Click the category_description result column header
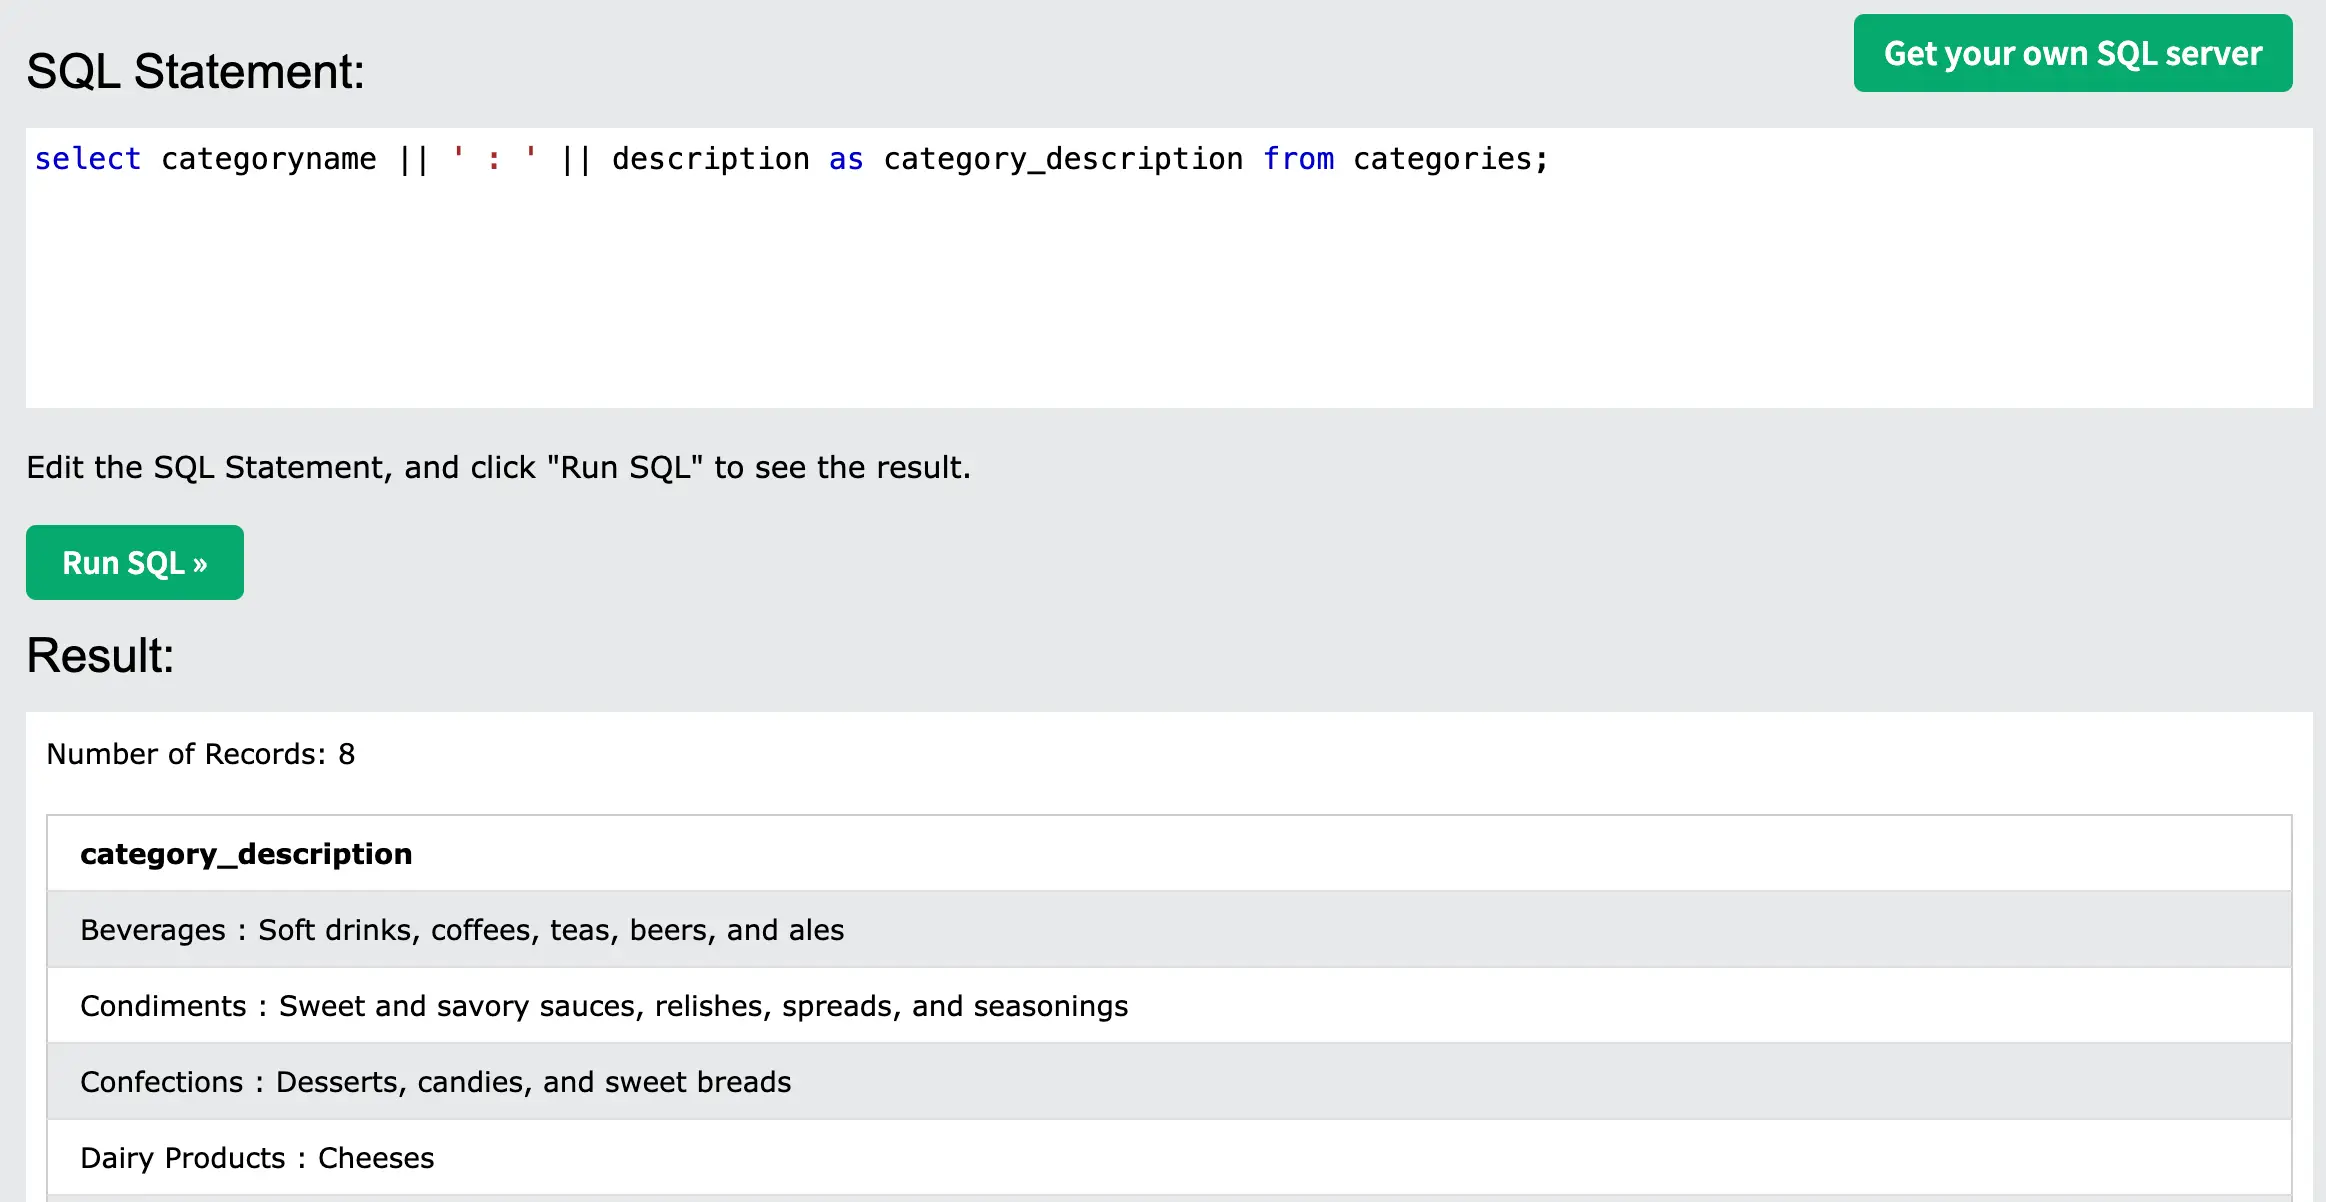The height and width of the screenshot is (1202, 2326). coord(246,854)
